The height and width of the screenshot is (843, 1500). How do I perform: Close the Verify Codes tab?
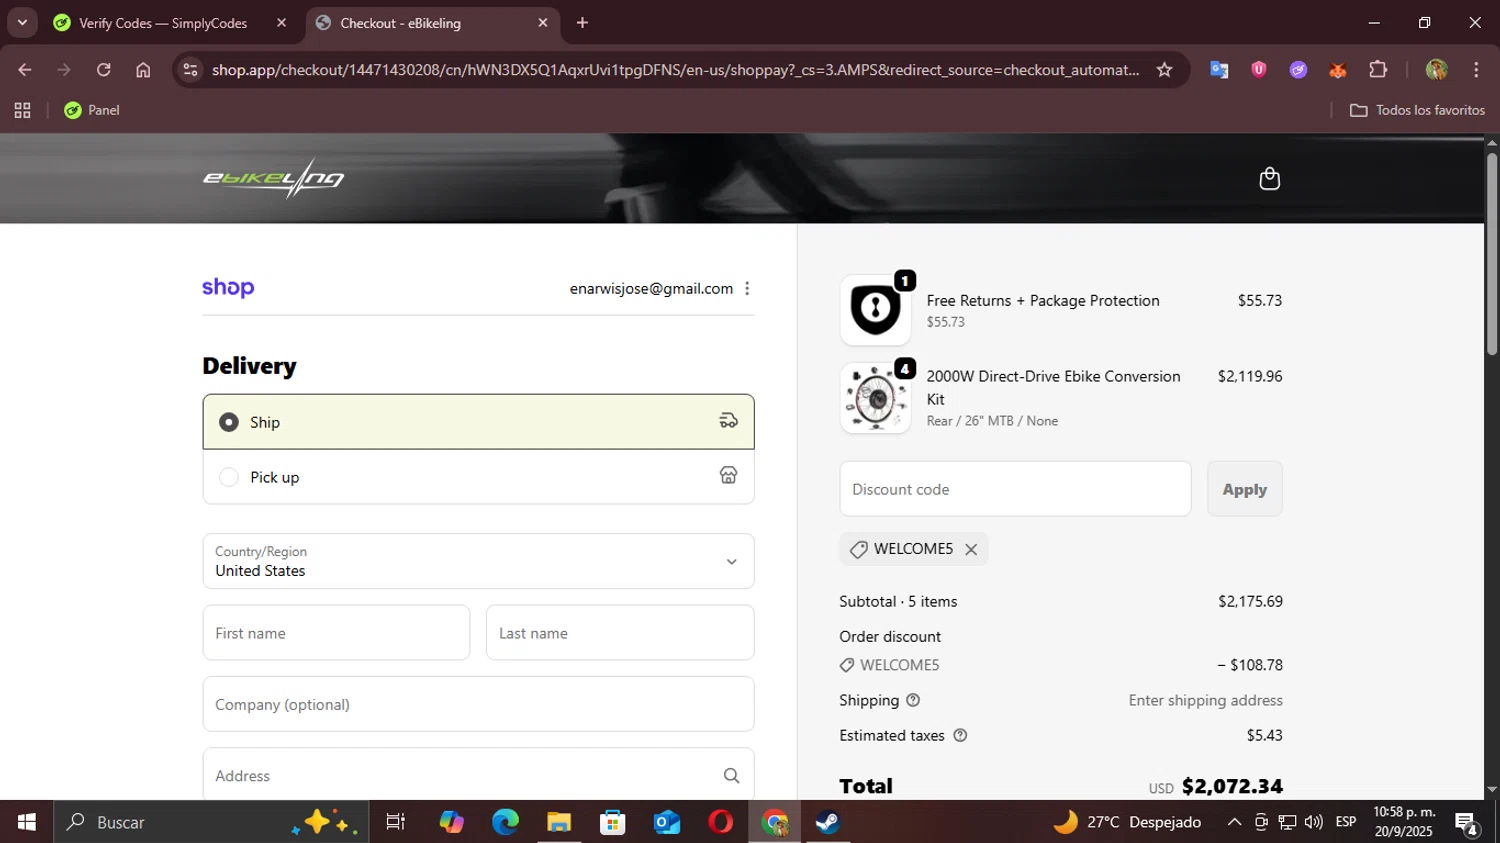(x=281, y=23)
